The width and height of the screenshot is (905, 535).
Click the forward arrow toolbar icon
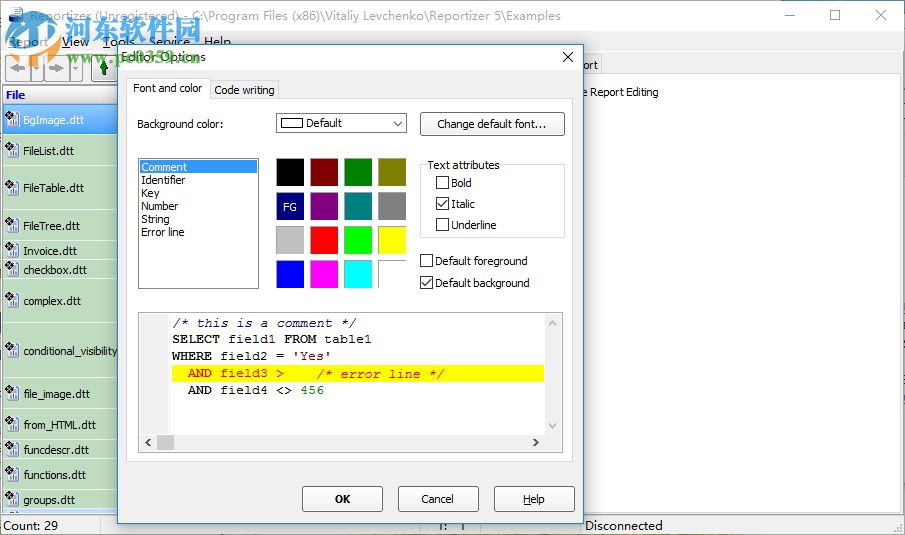tap(56, 68)
